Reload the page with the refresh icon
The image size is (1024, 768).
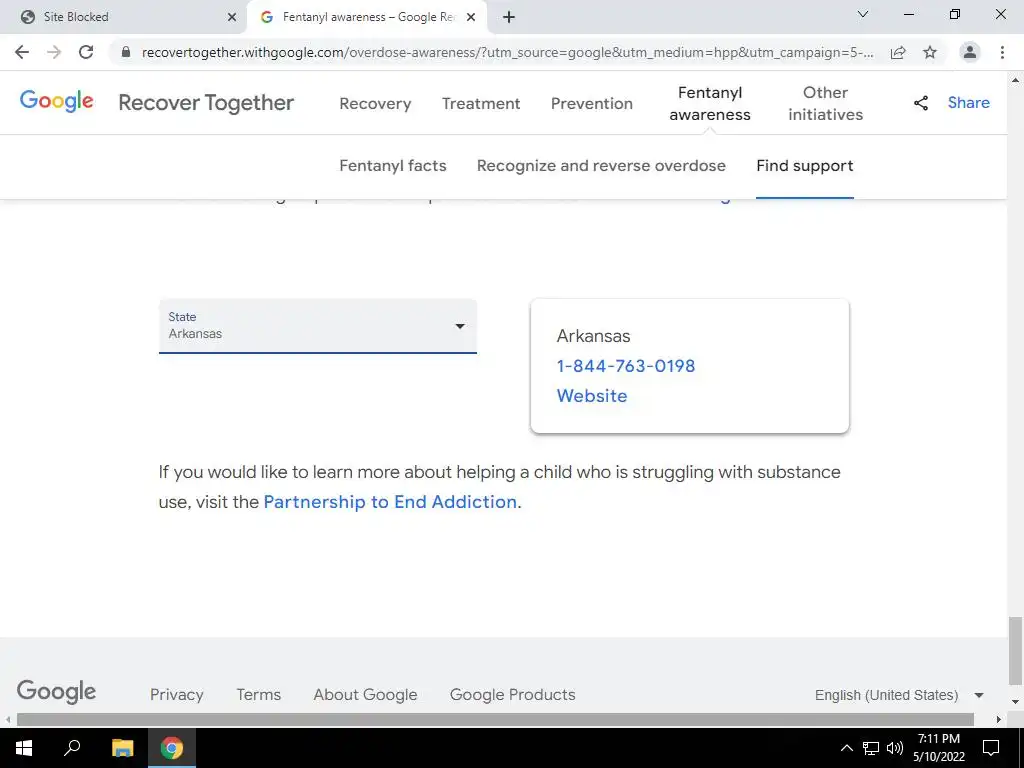(x=86, y=52)
